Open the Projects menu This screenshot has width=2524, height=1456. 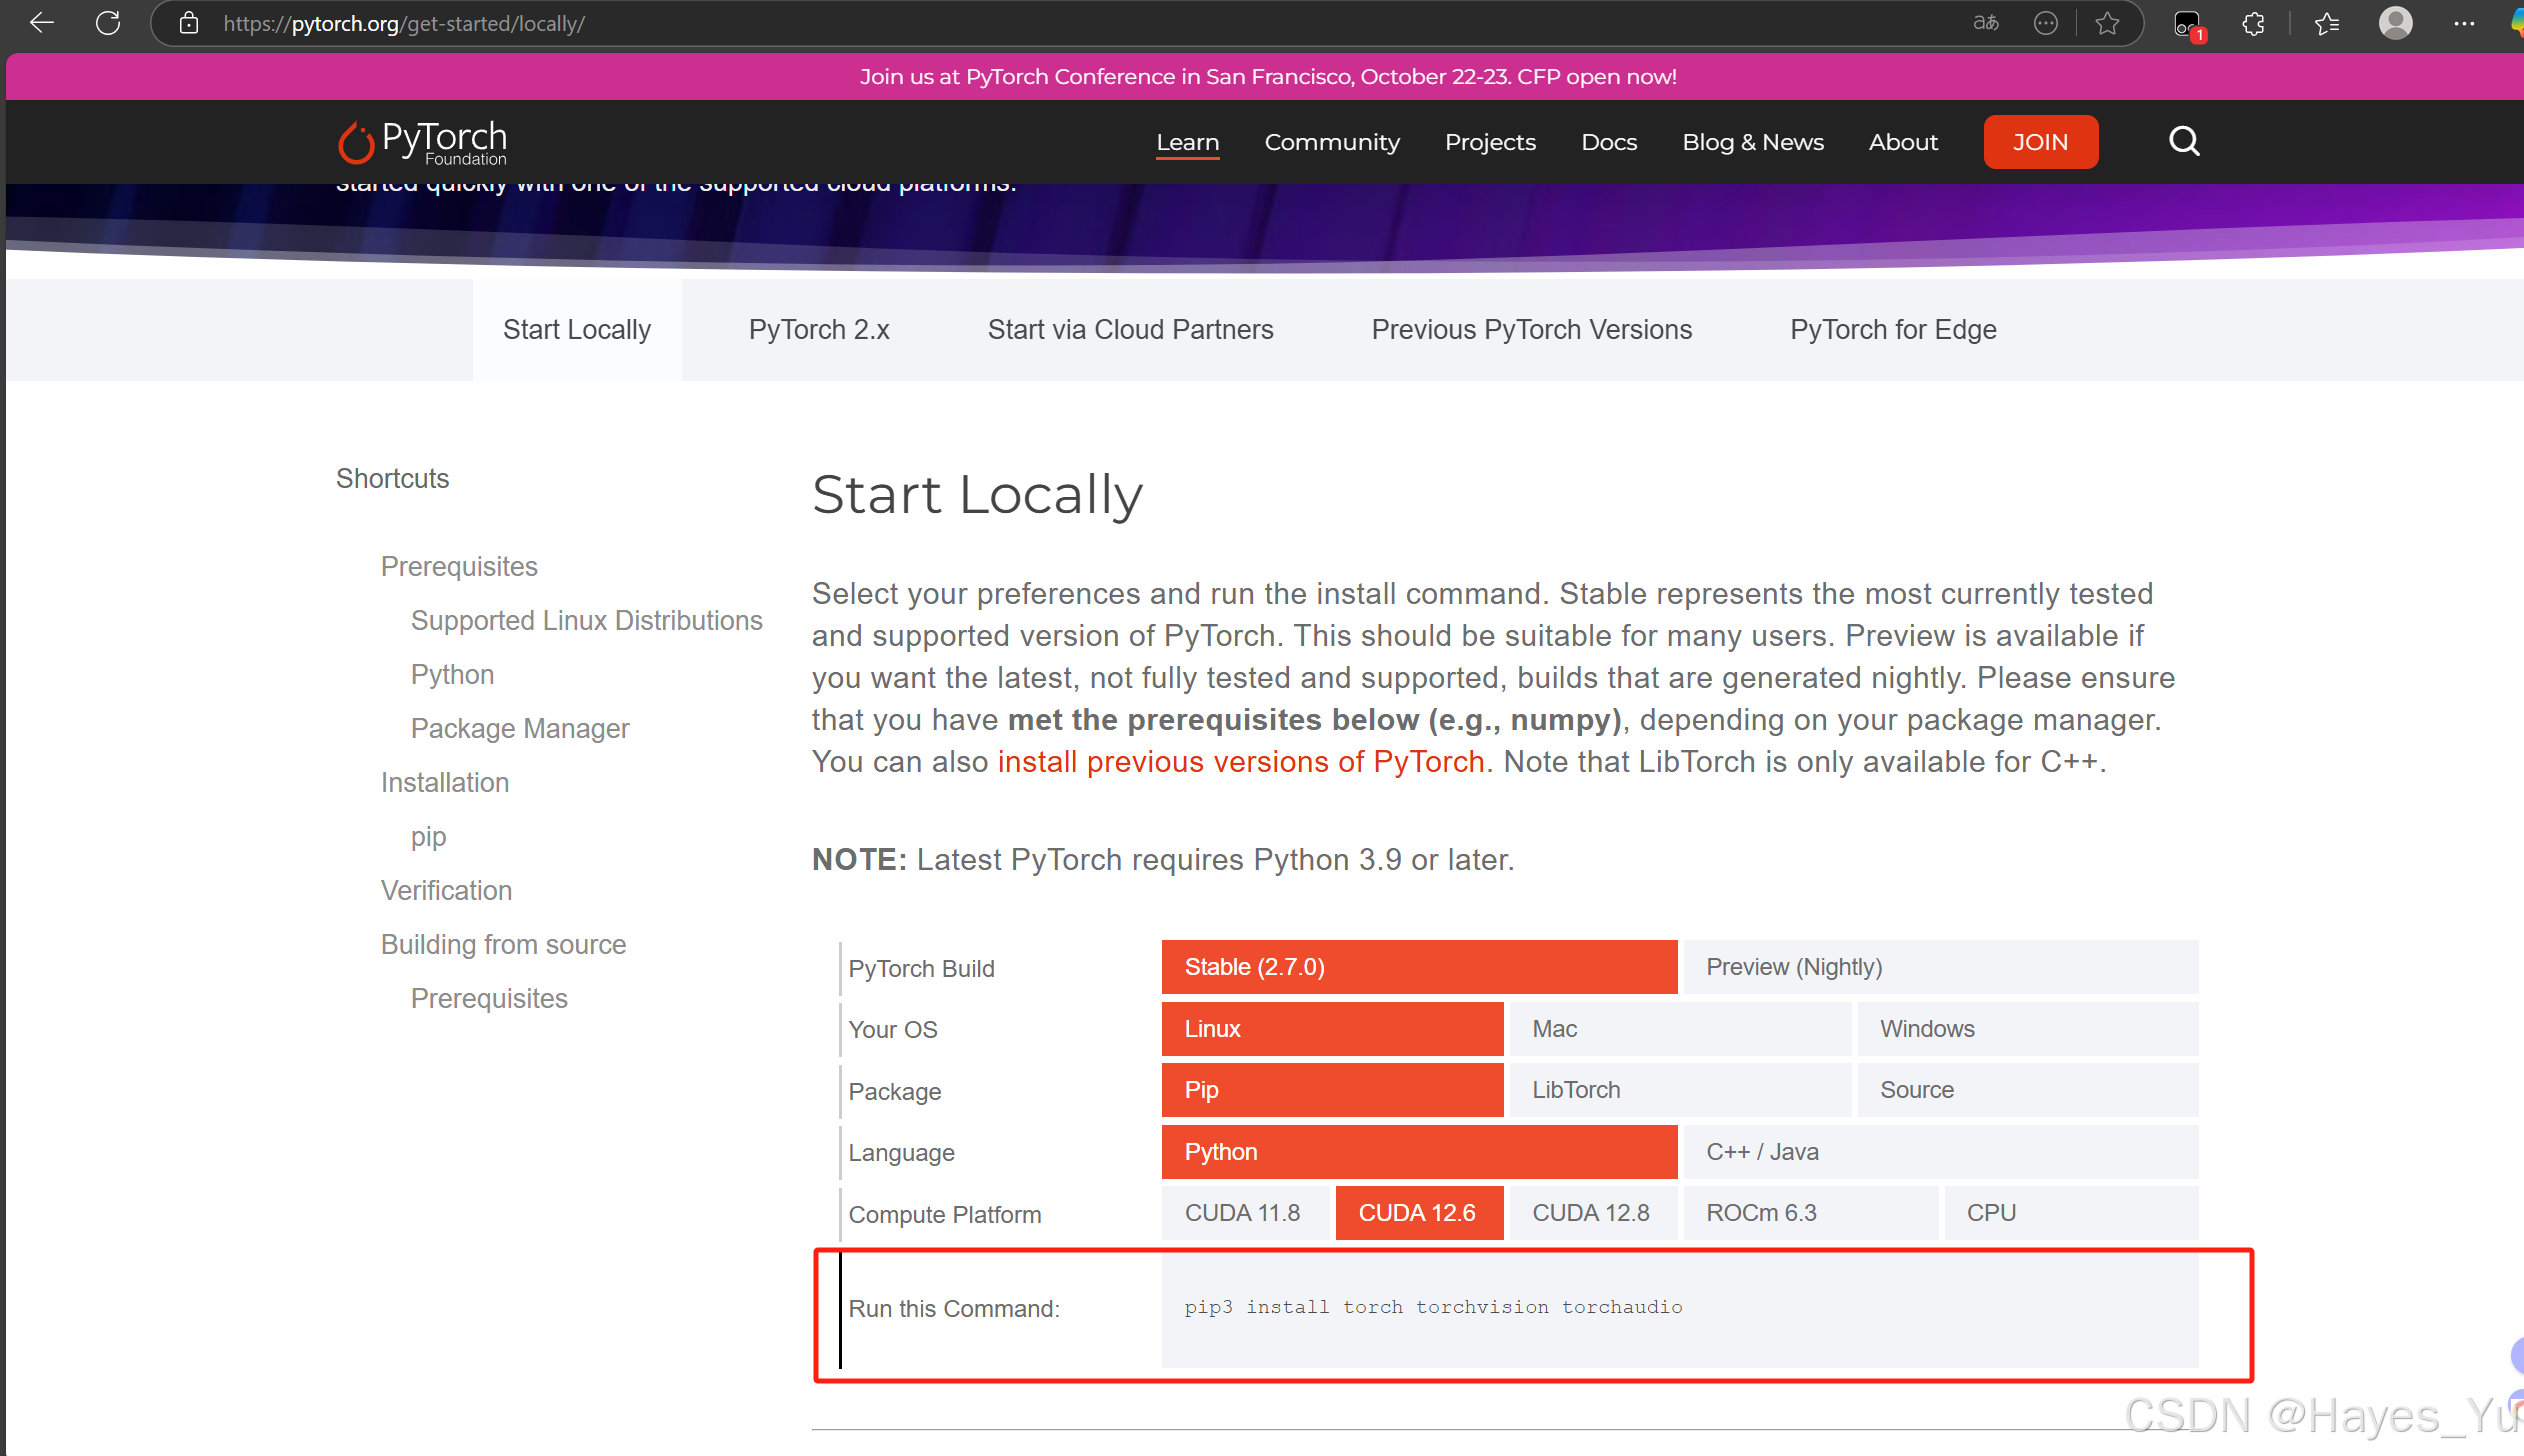click(x=1490, y=142)
